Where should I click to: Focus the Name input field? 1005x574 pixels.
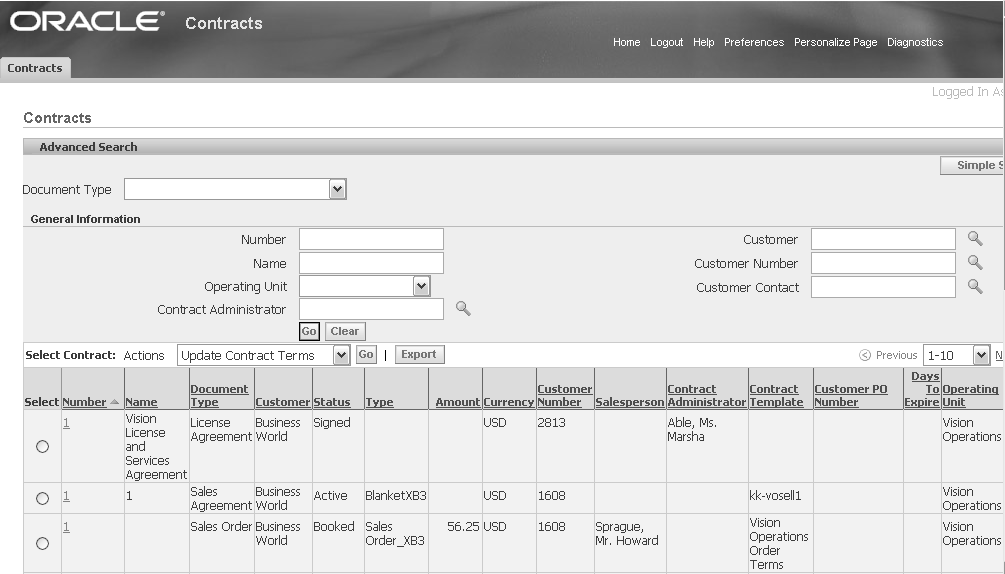pos(371,263)
